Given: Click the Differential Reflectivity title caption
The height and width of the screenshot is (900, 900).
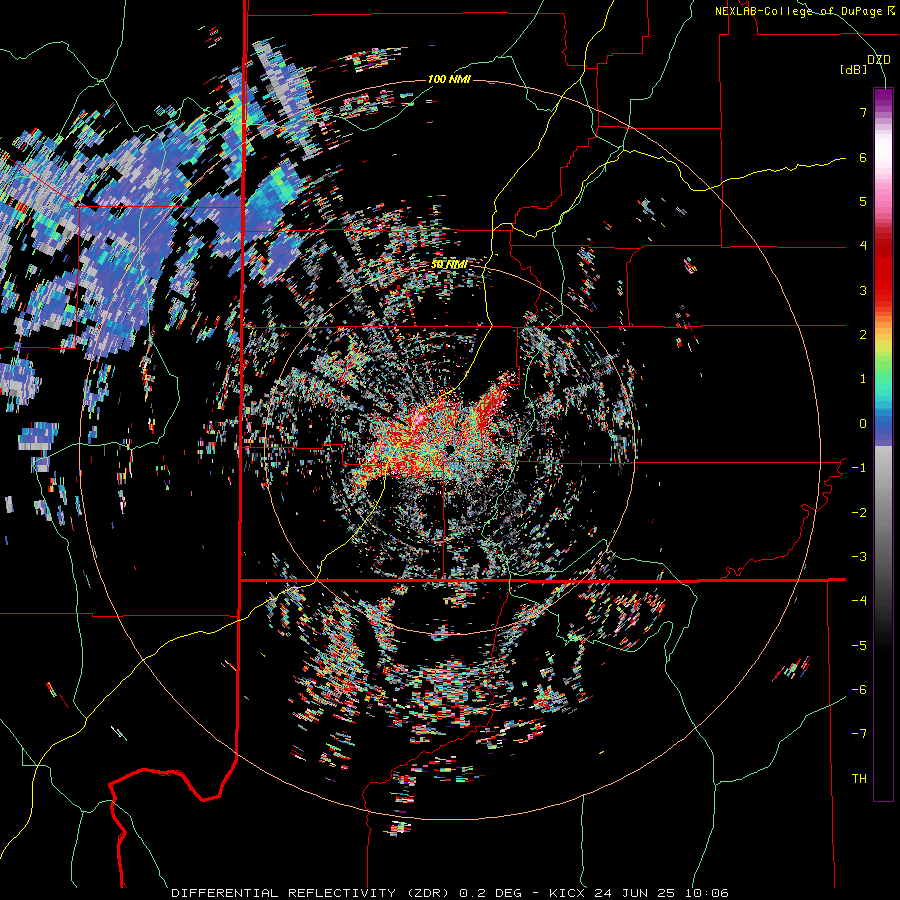Looking at the screenshot, I should click(450, 893).
